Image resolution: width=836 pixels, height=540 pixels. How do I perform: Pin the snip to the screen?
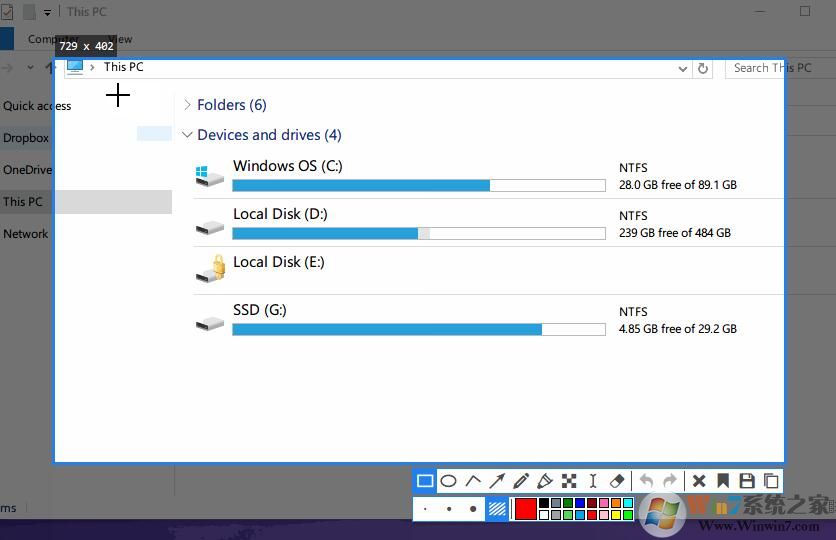(723, 481)
